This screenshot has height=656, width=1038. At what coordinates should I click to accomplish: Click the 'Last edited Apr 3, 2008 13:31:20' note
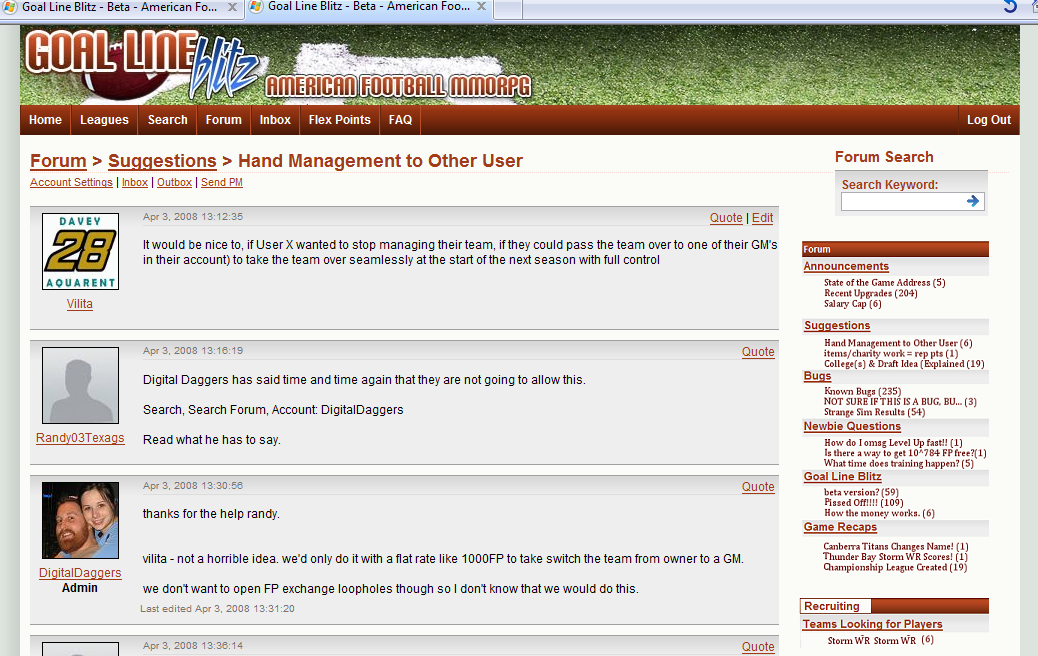(217, 608)
